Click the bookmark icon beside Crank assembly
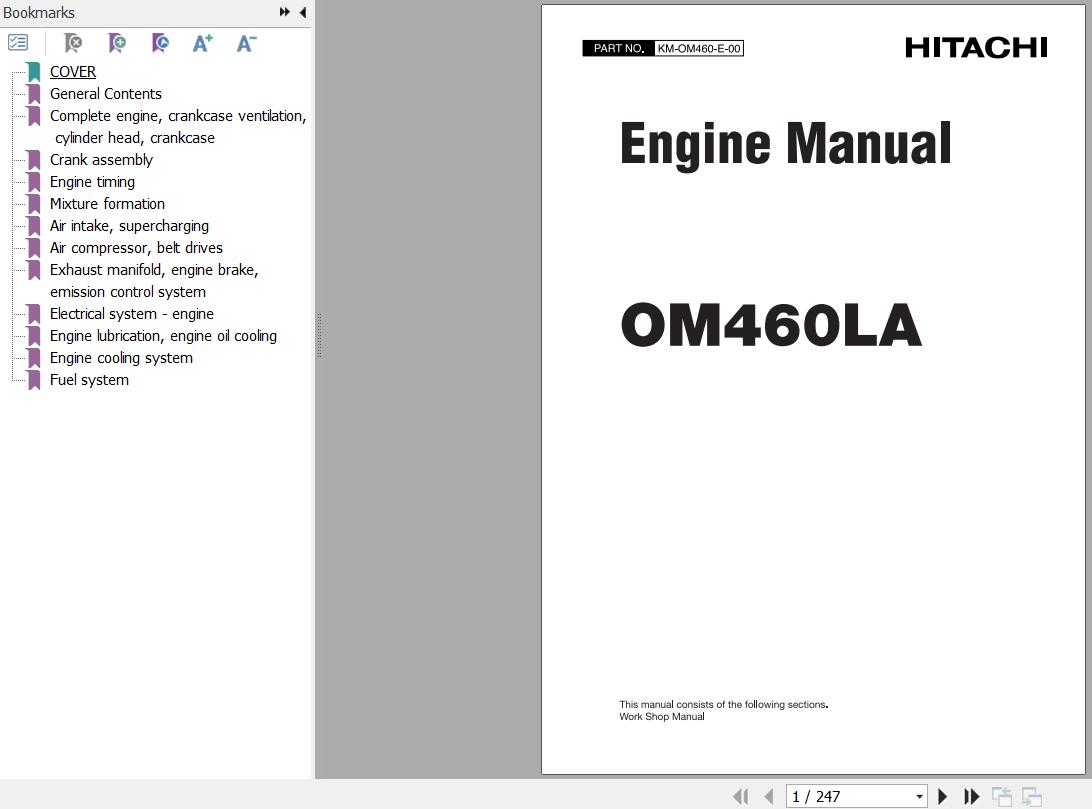The width and height of the screenshot is (1092, 809). point(33,160)
